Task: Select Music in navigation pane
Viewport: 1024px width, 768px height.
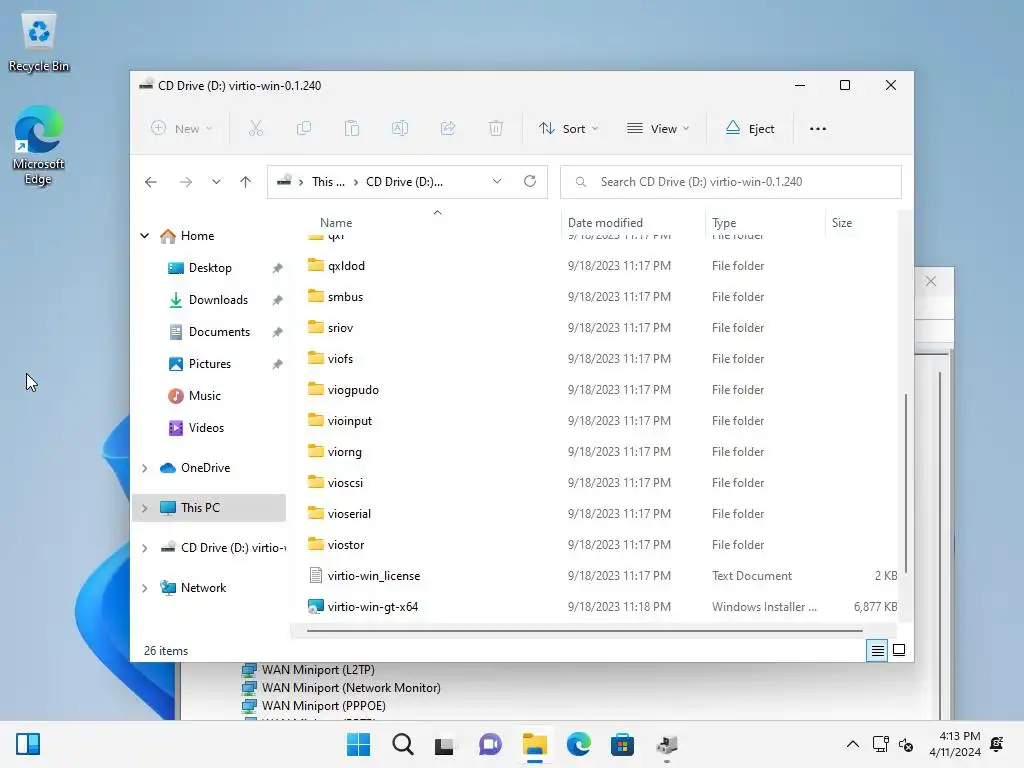Action: (204, 396)
